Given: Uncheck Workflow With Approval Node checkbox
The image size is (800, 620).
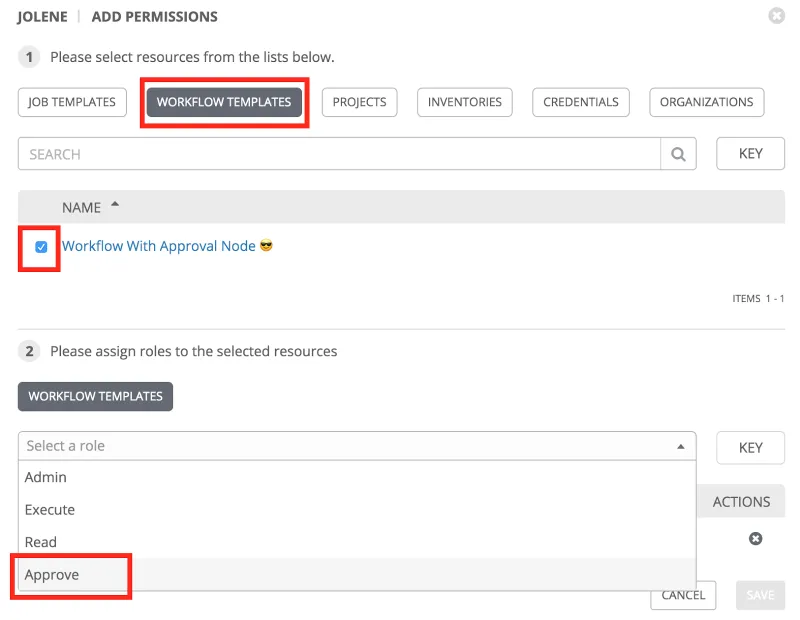Looking at the screenshot, I should point(41,247).
